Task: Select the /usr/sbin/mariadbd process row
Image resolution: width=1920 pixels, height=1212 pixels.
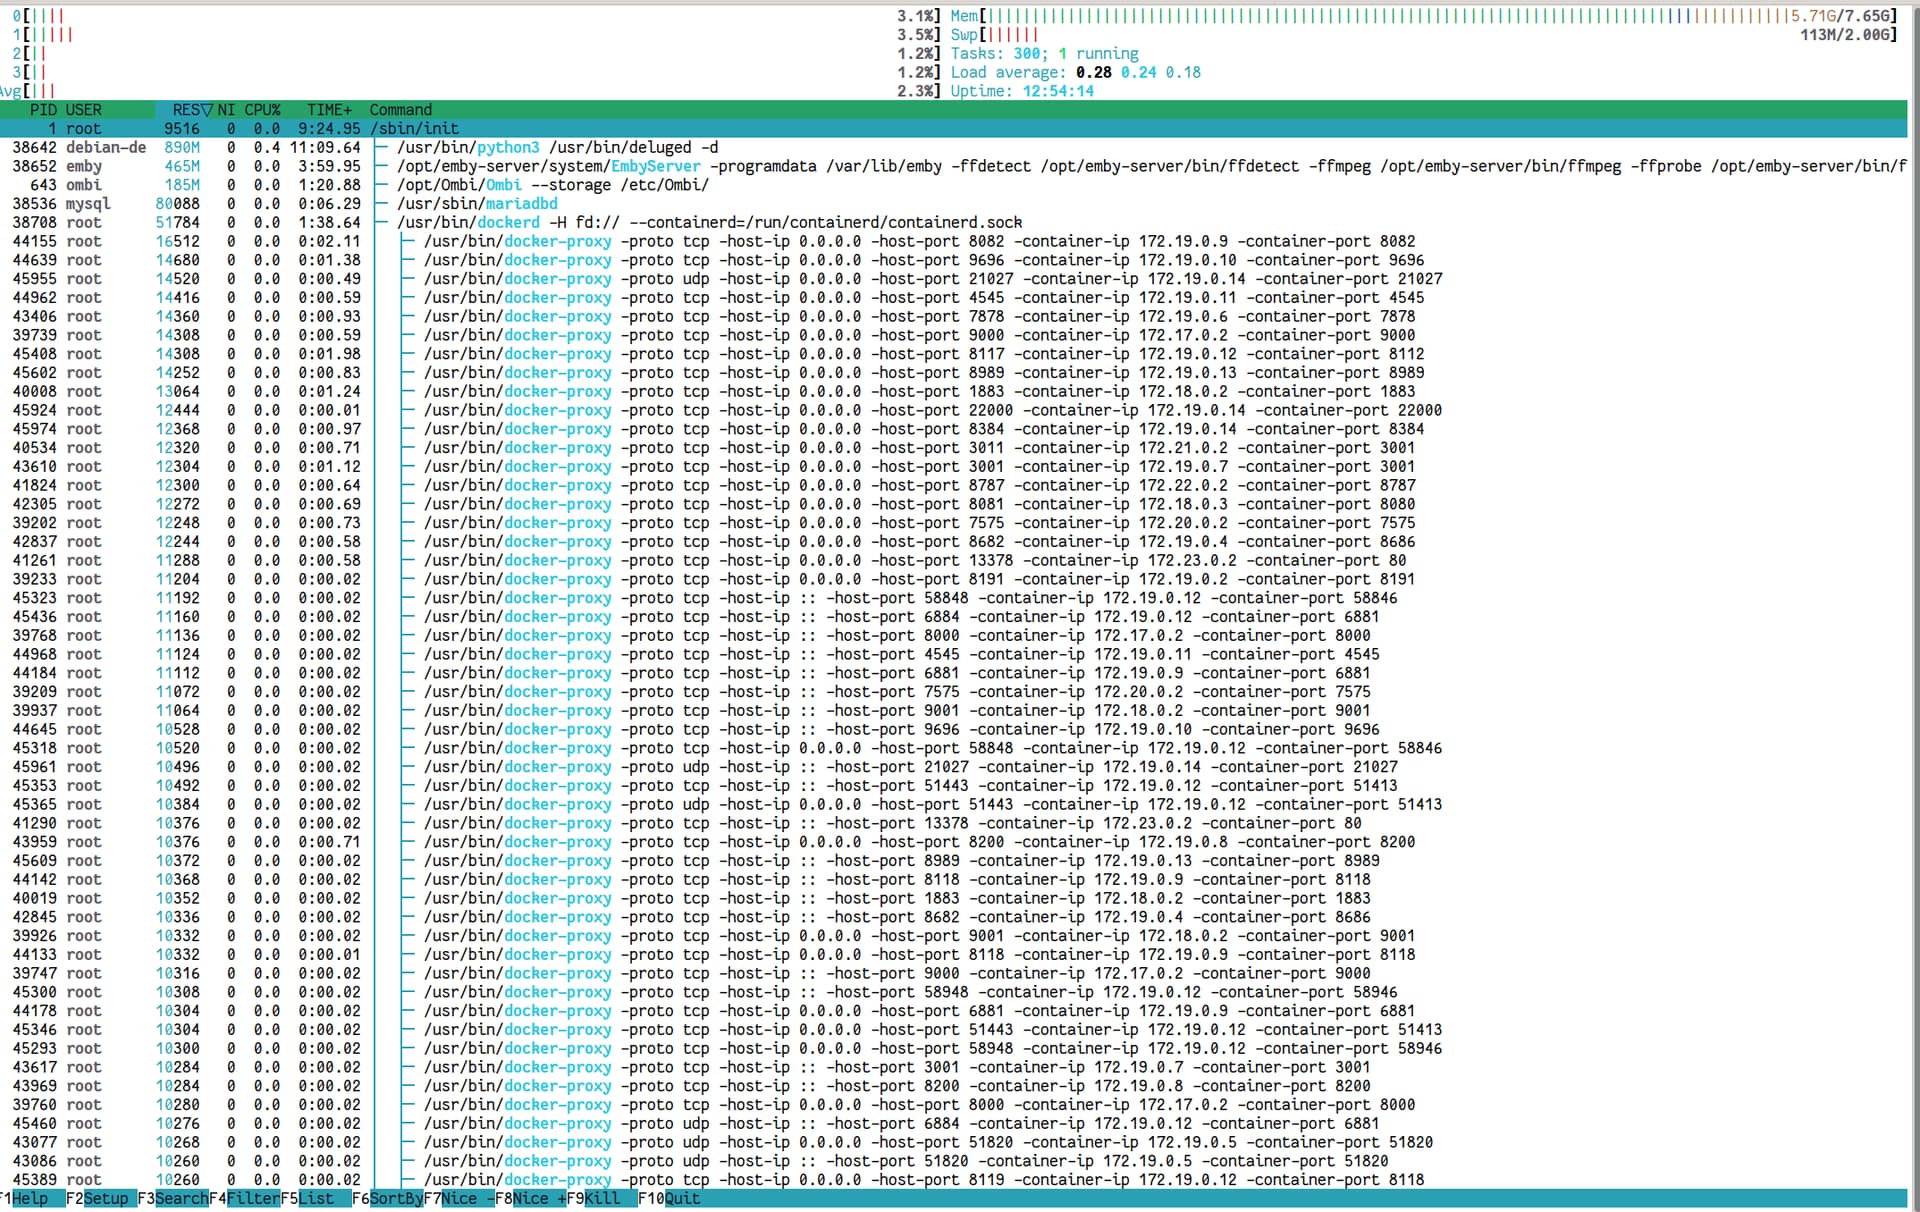Action: (953, 204)
